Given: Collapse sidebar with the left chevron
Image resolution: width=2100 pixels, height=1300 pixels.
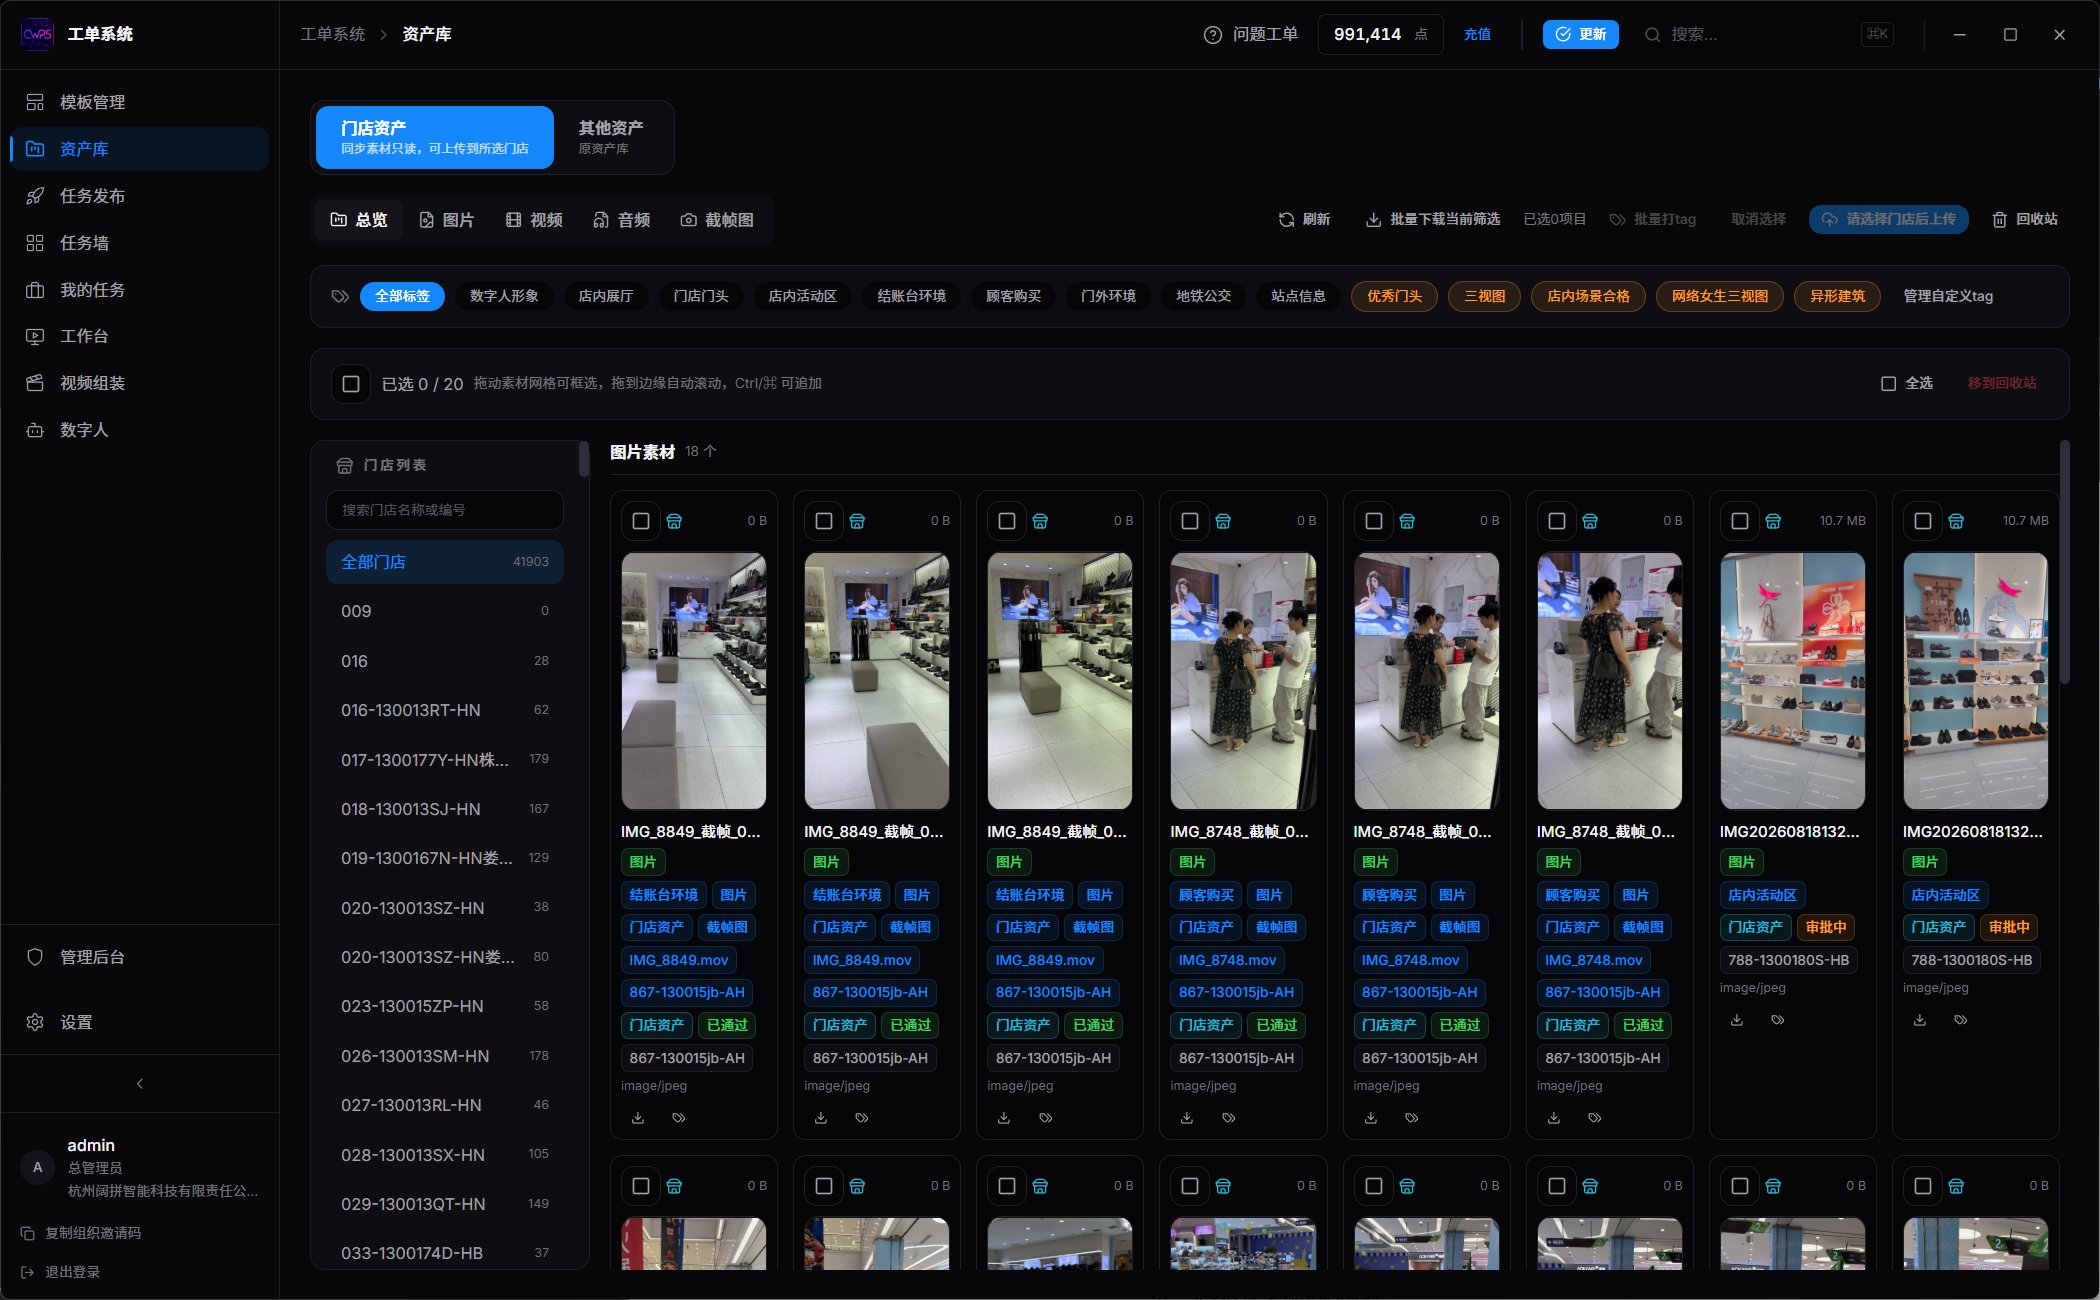Looking at the screenshot, I should tap(140, 1083).
